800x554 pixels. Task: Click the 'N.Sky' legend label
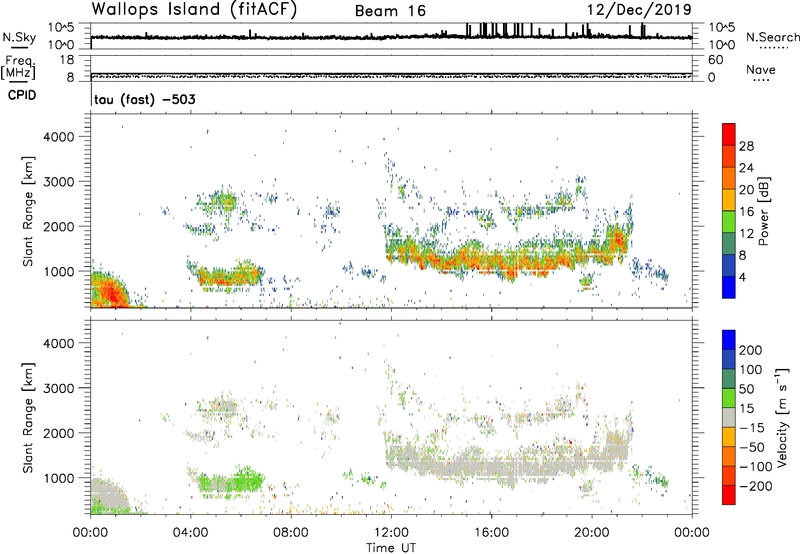tap(19, 37)
